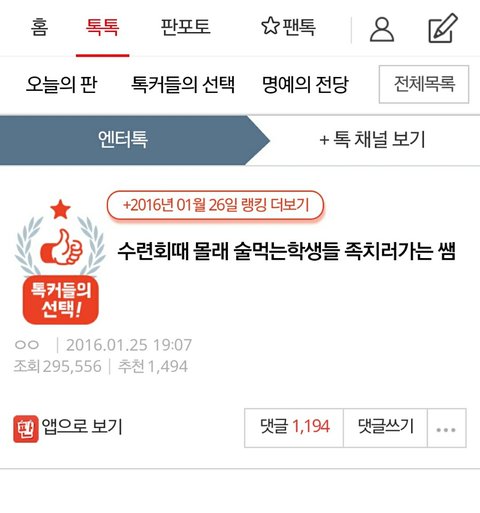
Task: Tap the write post pencil icon
Action: 443,28
